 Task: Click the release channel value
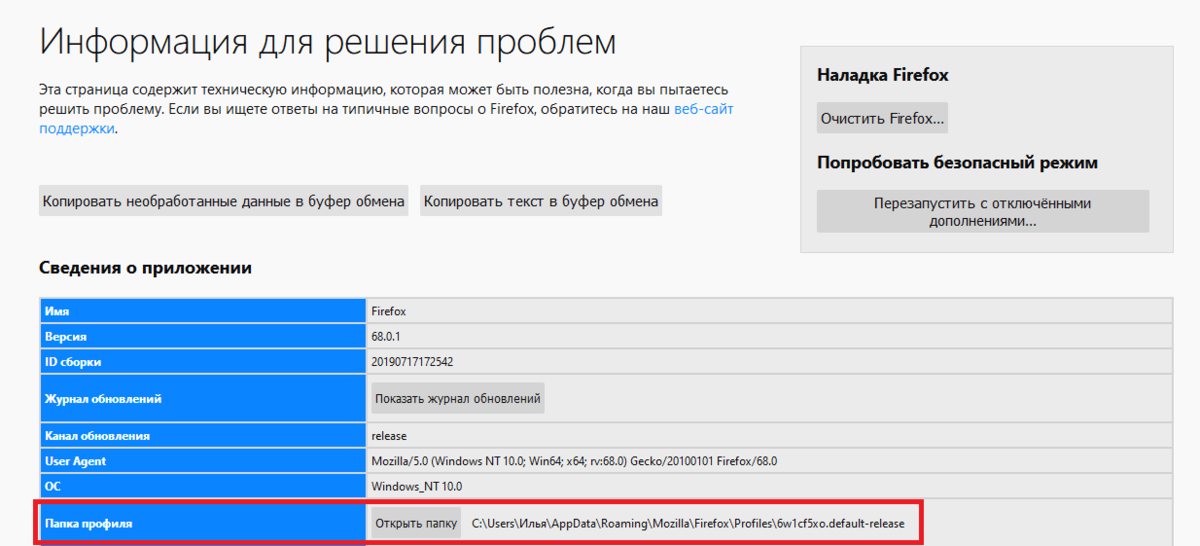click(389, 436)
